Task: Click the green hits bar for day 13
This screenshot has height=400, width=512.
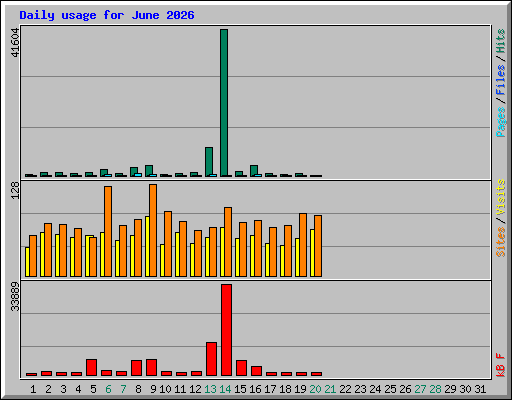Action: [209, 162]
